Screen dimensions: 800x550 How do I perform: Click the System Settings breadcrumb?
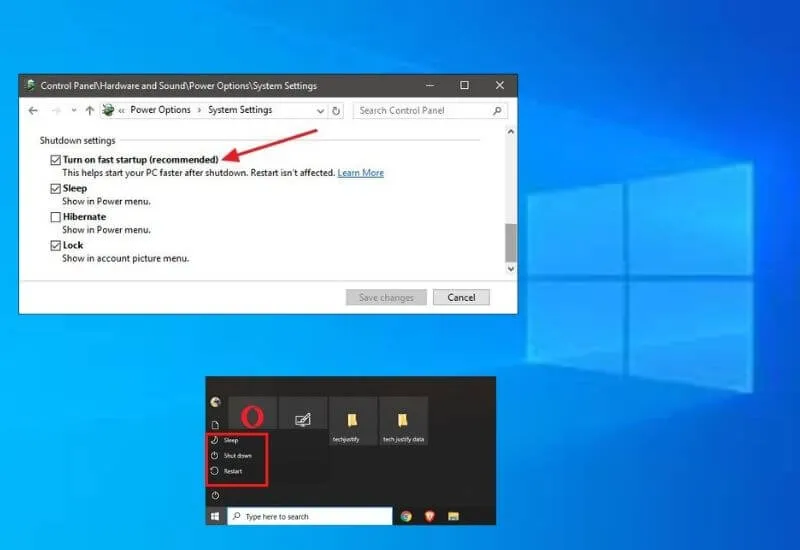coord(240,110)
